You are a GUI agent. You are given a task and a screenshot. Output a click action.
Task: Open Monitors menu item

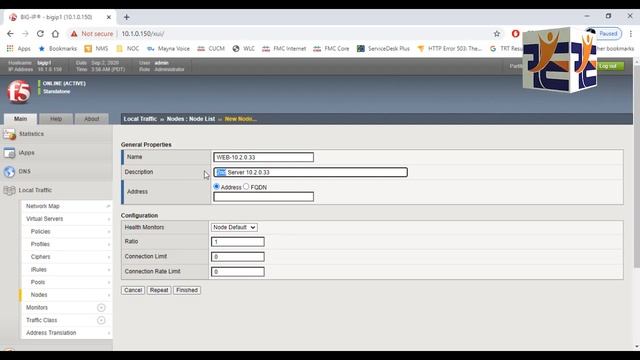[x=37, y=307]
